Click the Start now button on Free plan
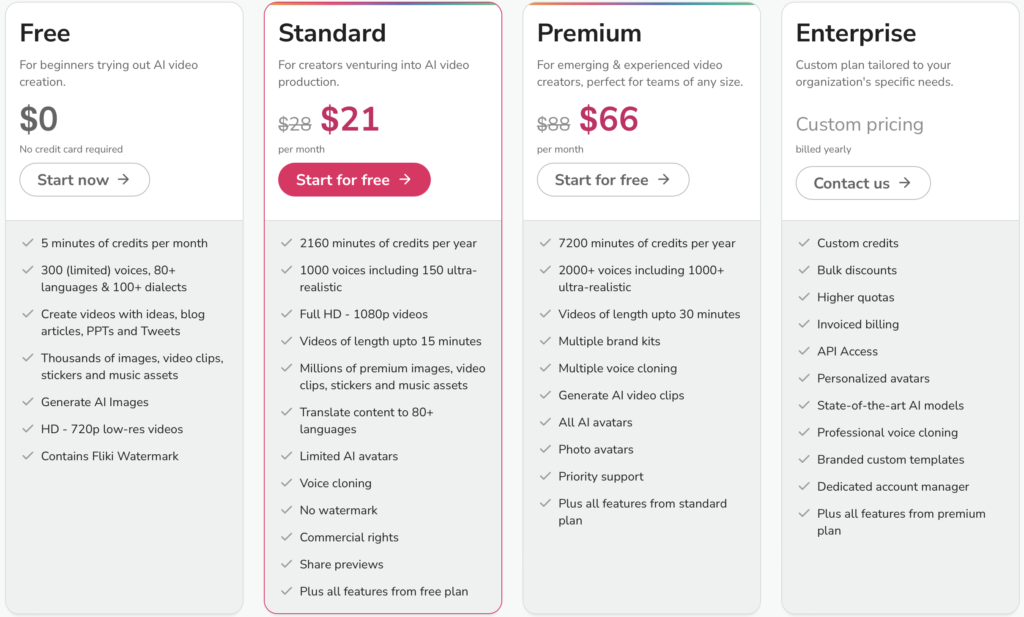The height and width of the screenshot is (617, 1024). coord(84,180)
